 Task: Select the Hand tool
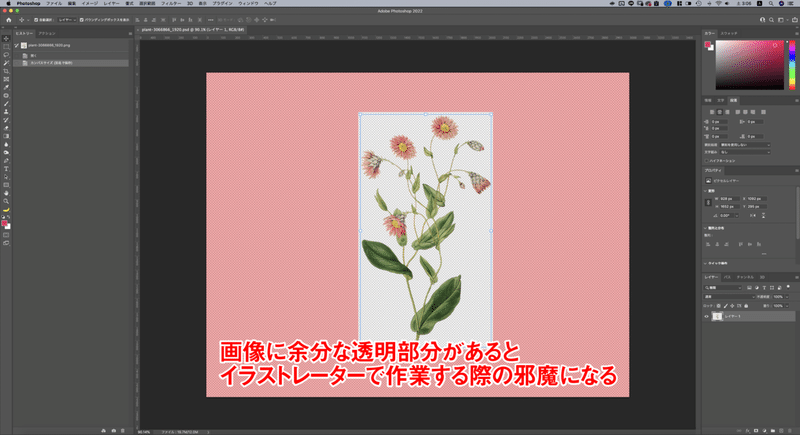(x=6, y=193)
